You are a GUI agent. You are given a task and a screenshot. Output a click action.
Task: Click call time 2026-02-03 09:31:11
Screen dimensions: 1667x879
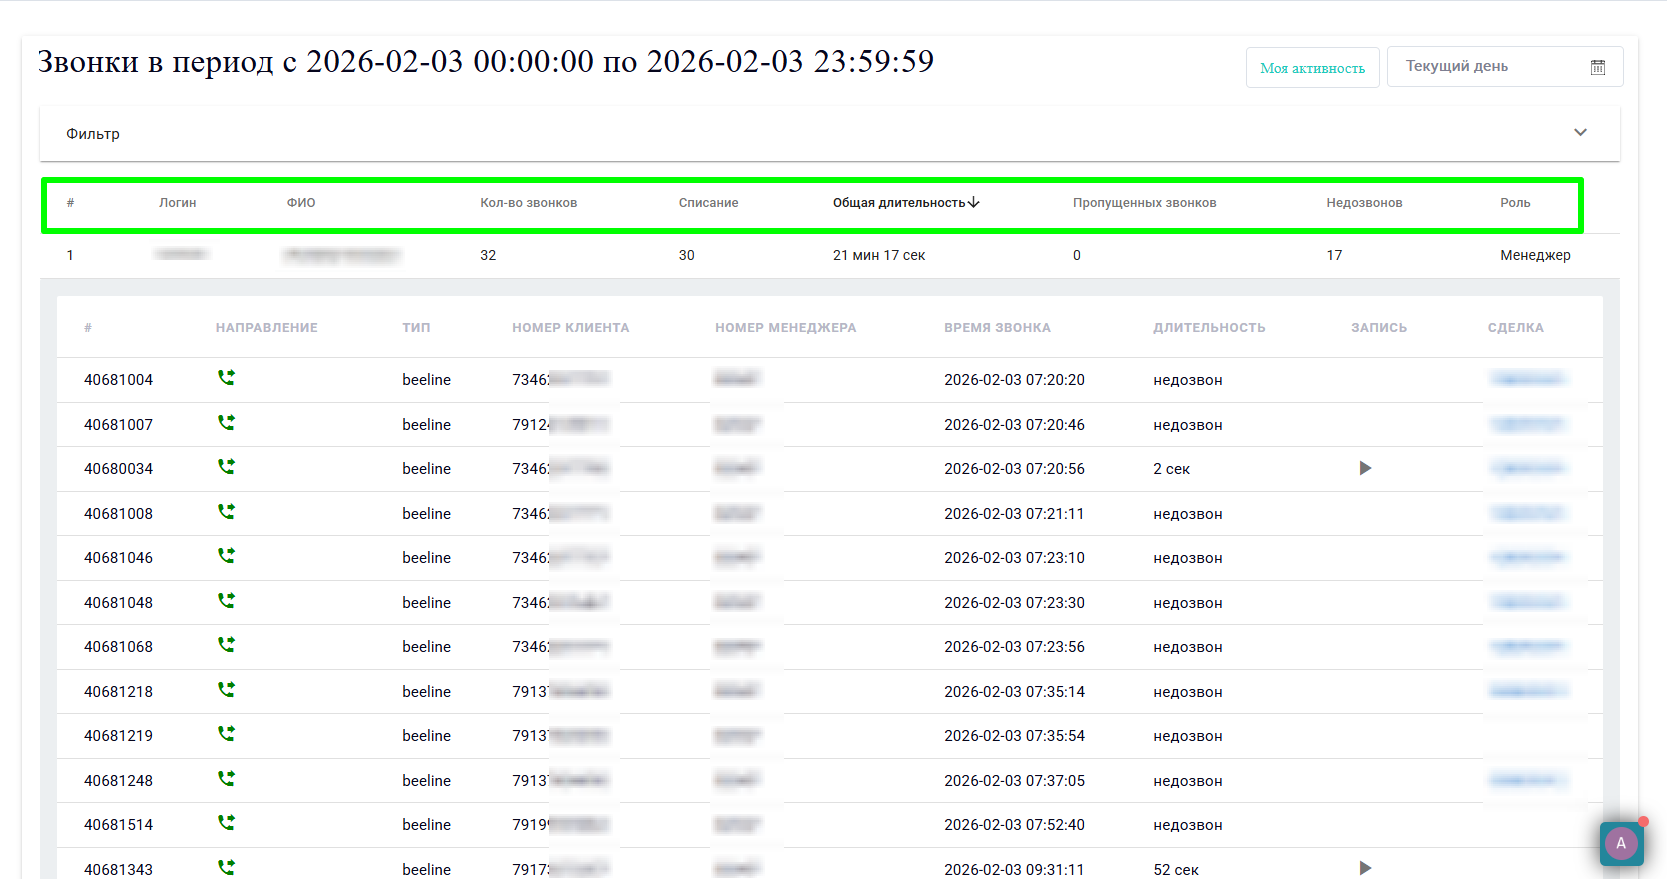coord(1014,870)
